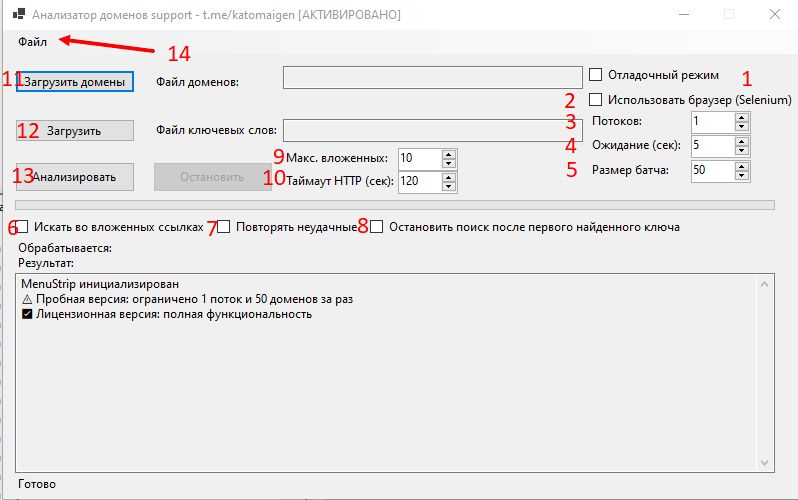This screenshot has width=798, height=500.
Task: Increase Размер батча with up arrow
Action: pos(741,165)
